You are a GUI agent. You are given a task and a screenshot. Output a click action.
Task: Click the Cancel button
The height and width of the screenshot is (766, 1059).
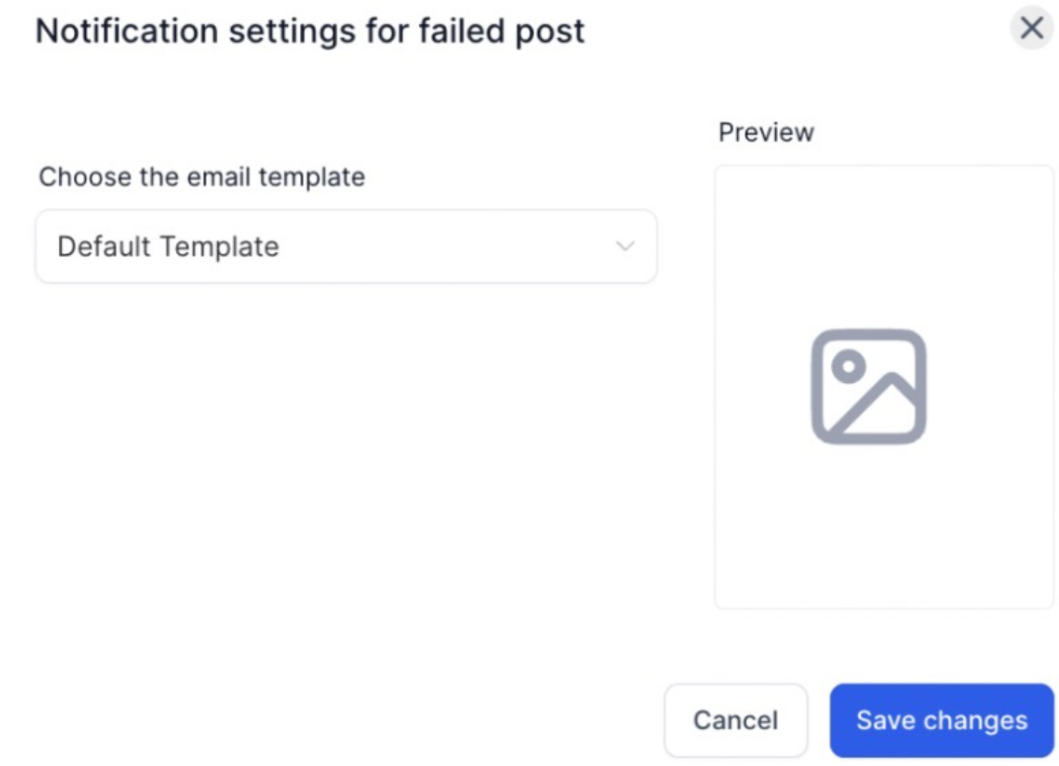(735, 720)
